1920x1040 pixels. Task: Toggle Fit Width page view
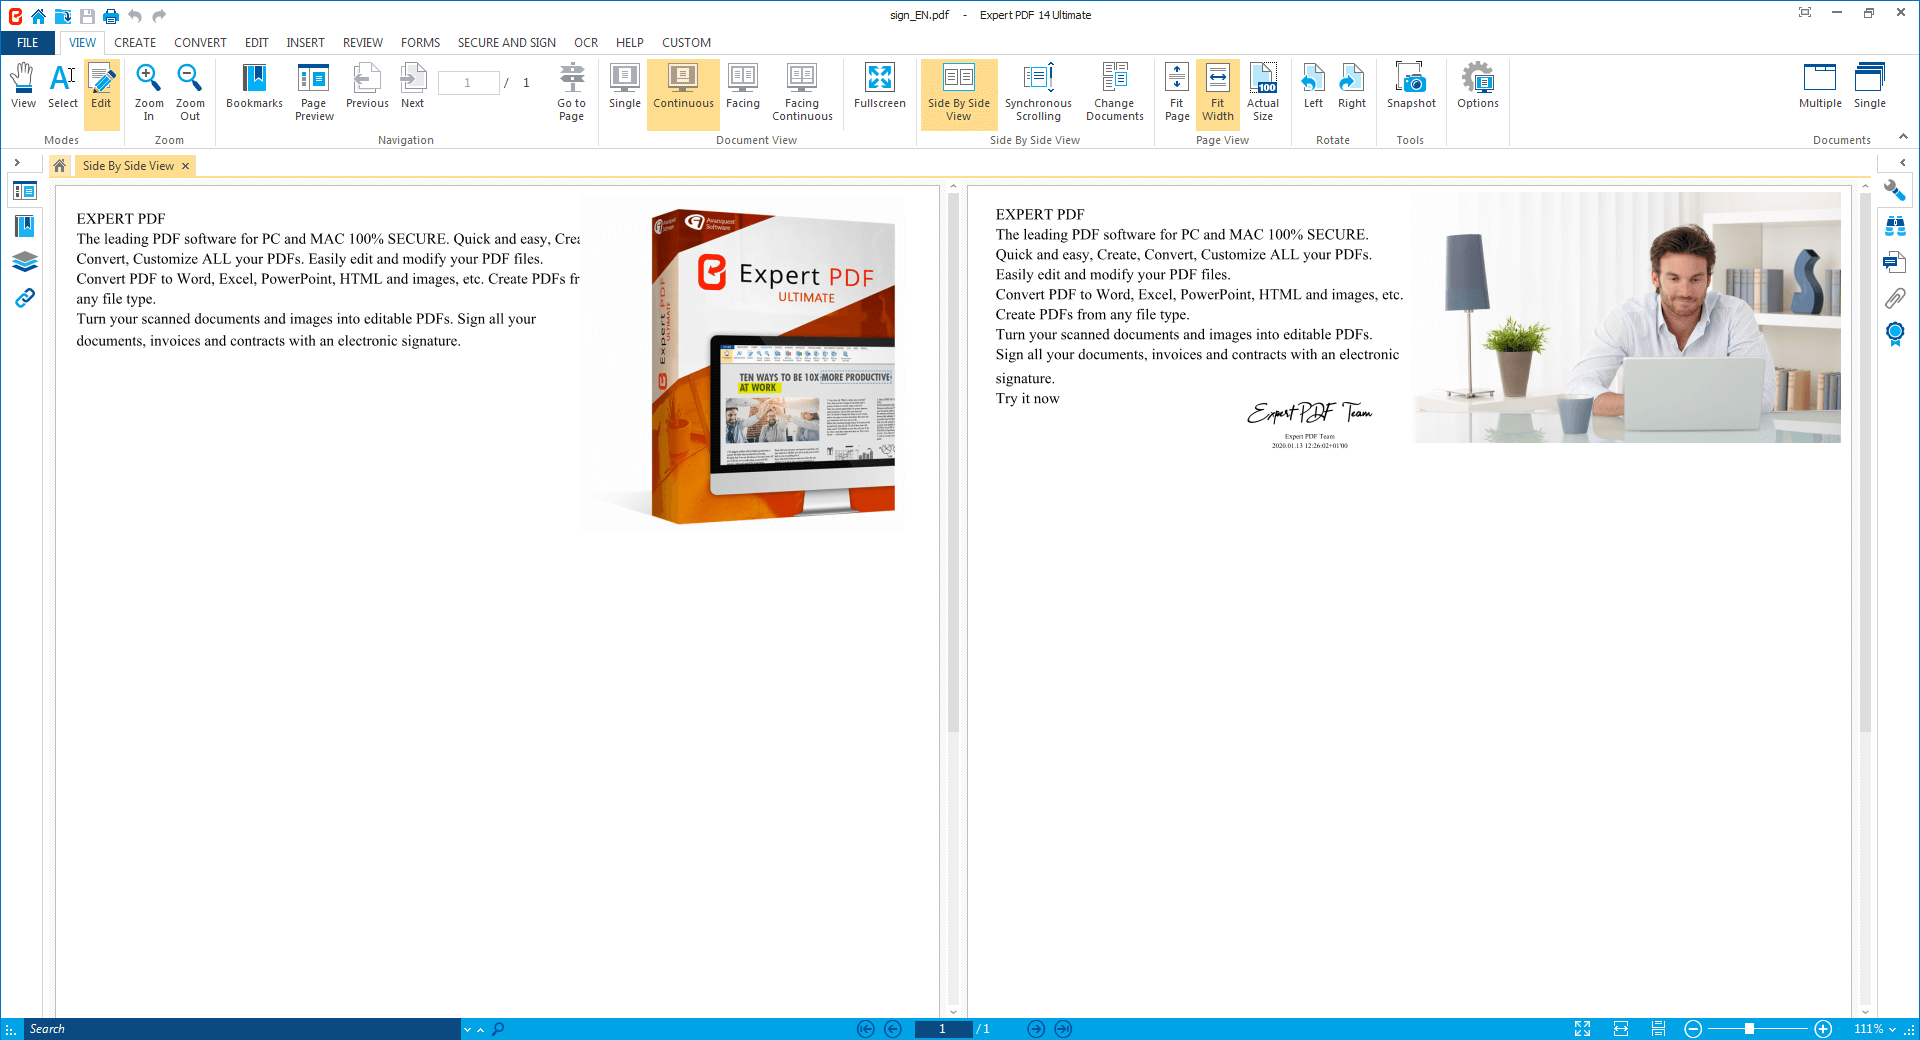point(1218,92)
